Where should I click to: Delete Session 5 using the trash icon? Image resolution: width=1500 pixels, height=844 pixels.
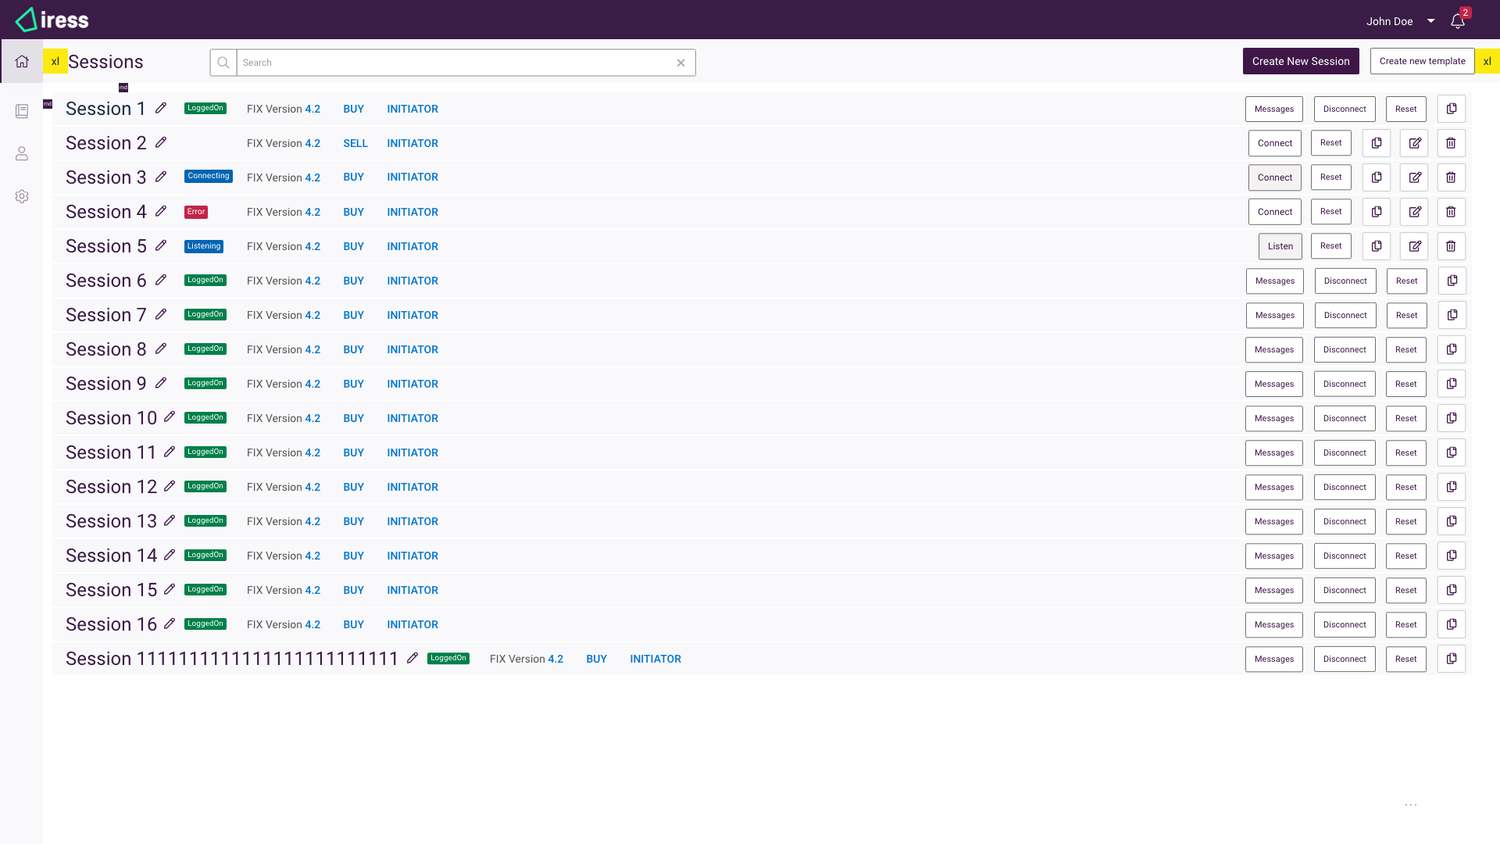pyautogui.click(x=1451, y=246)
